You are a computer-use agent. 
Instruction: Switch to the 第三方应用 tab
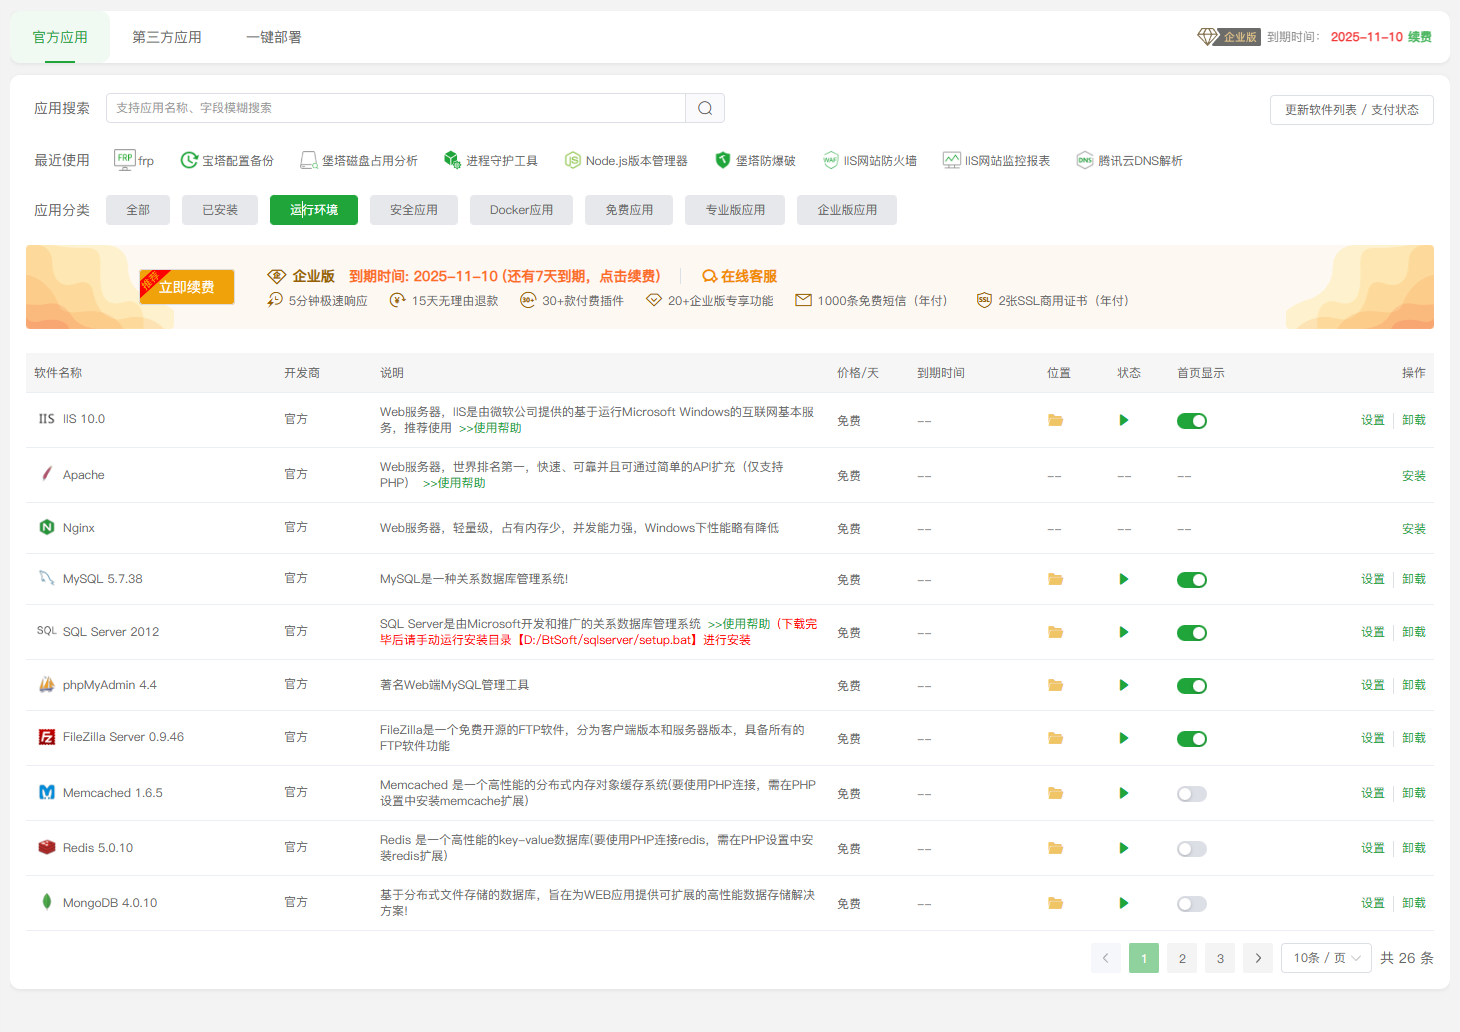[167, 37]
